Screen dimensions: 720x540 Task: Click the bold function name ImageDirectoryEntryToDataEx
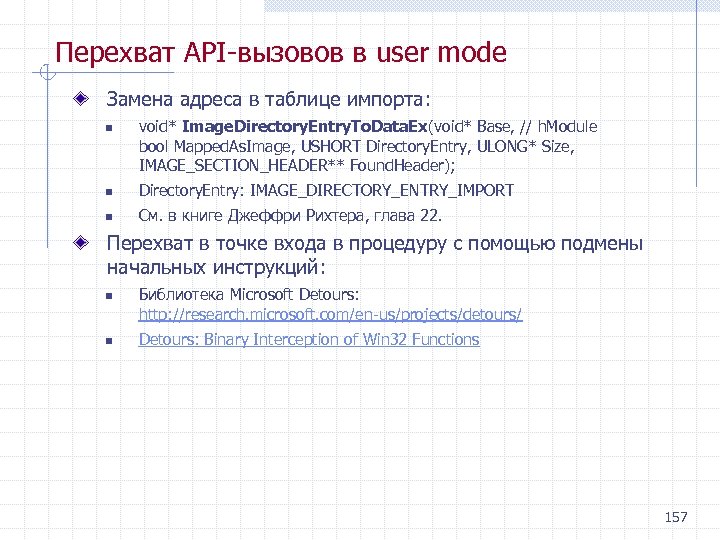[305, 126]
